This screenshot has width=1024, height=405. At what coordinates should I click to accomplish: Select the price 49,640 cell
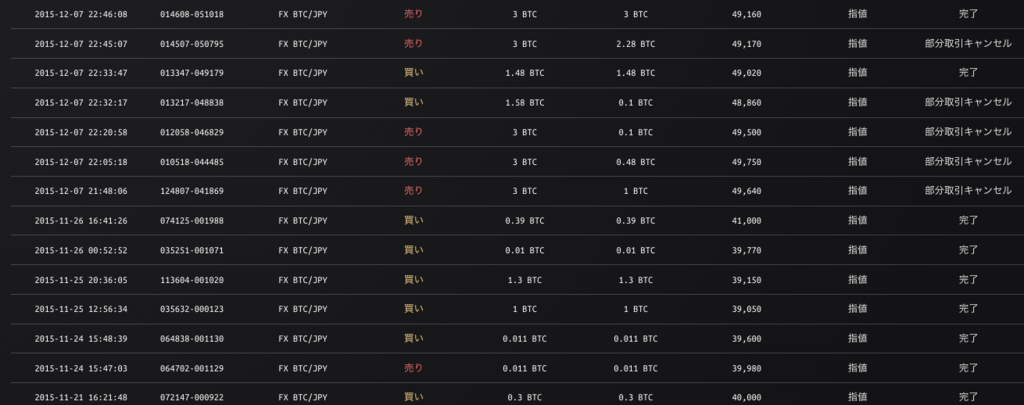[746, 191]
